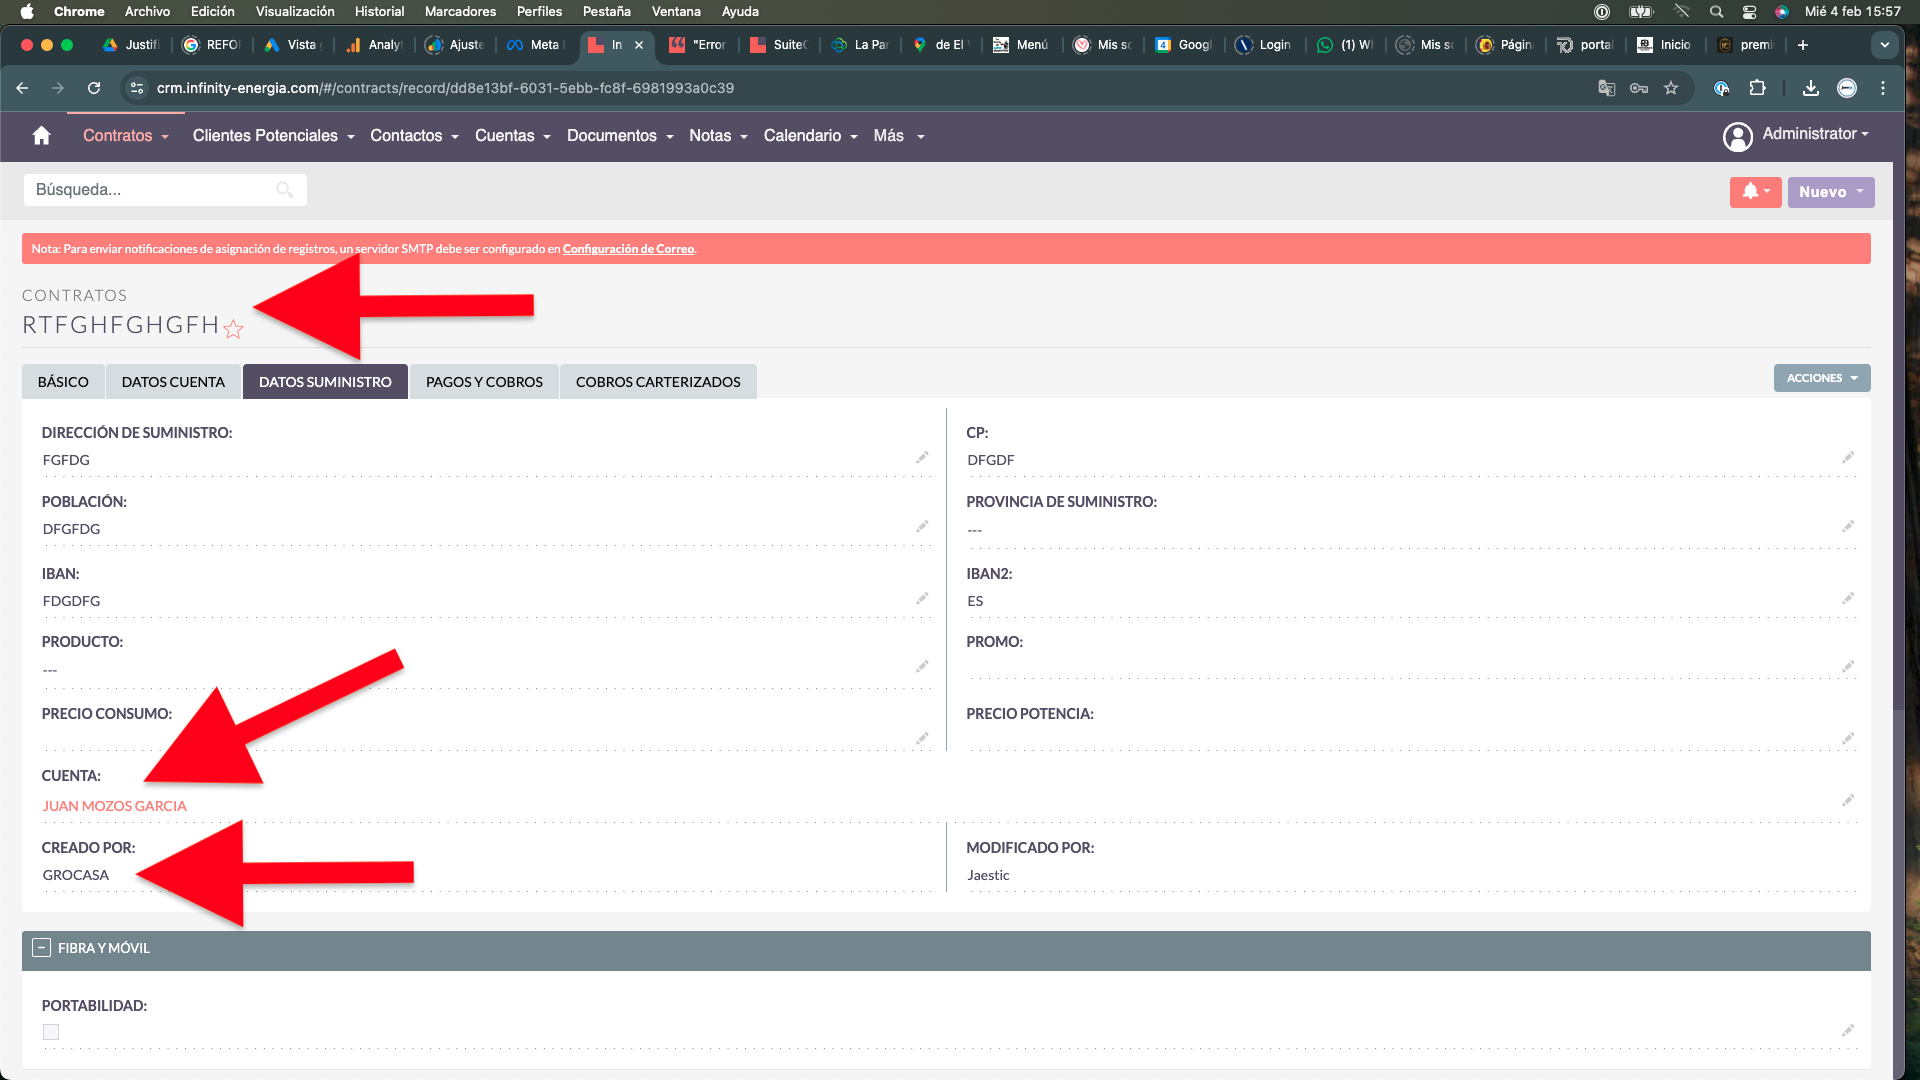
Task: Click the home icon in CRM navbar
Action: 41,136
